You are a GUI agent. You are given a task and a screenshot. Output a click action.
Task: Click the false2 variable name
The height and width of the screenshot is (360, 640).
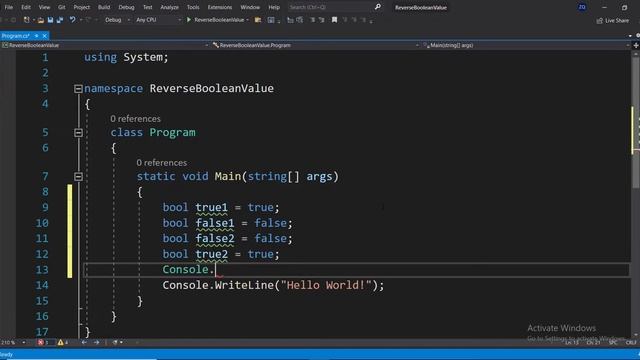coord(215,238)
